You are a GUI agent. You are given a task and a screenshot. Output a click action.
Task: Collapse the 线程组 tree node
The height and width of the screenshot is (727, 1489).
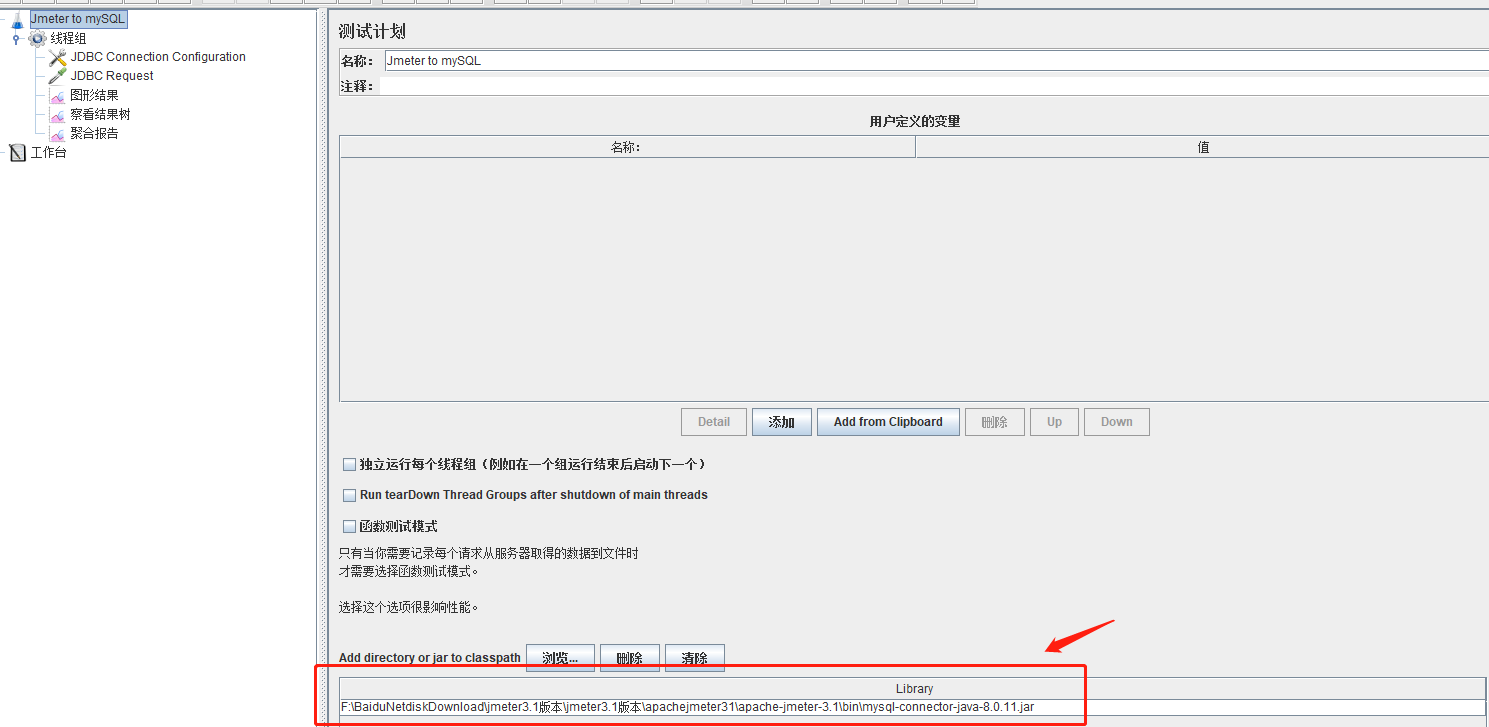(x=16, y=38)
